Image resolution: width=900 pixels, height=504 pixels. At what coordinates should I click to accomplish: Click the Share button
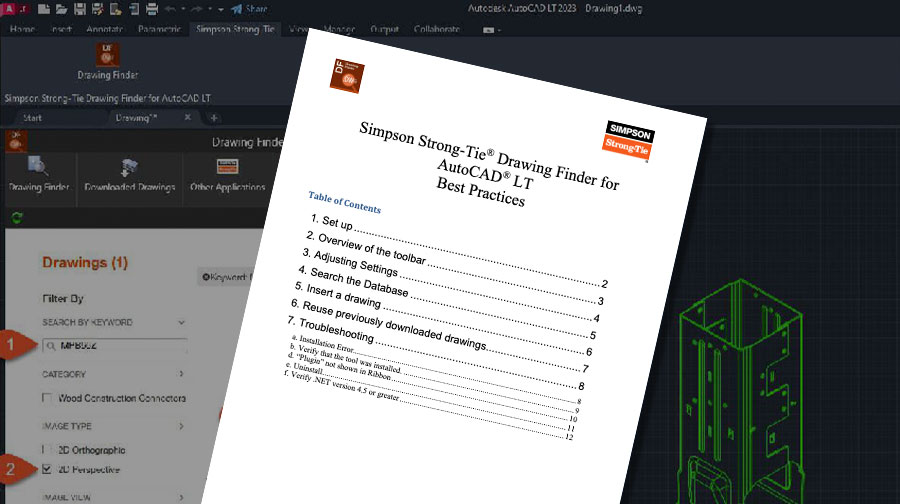pyautogui.click(x=250, y=9)
